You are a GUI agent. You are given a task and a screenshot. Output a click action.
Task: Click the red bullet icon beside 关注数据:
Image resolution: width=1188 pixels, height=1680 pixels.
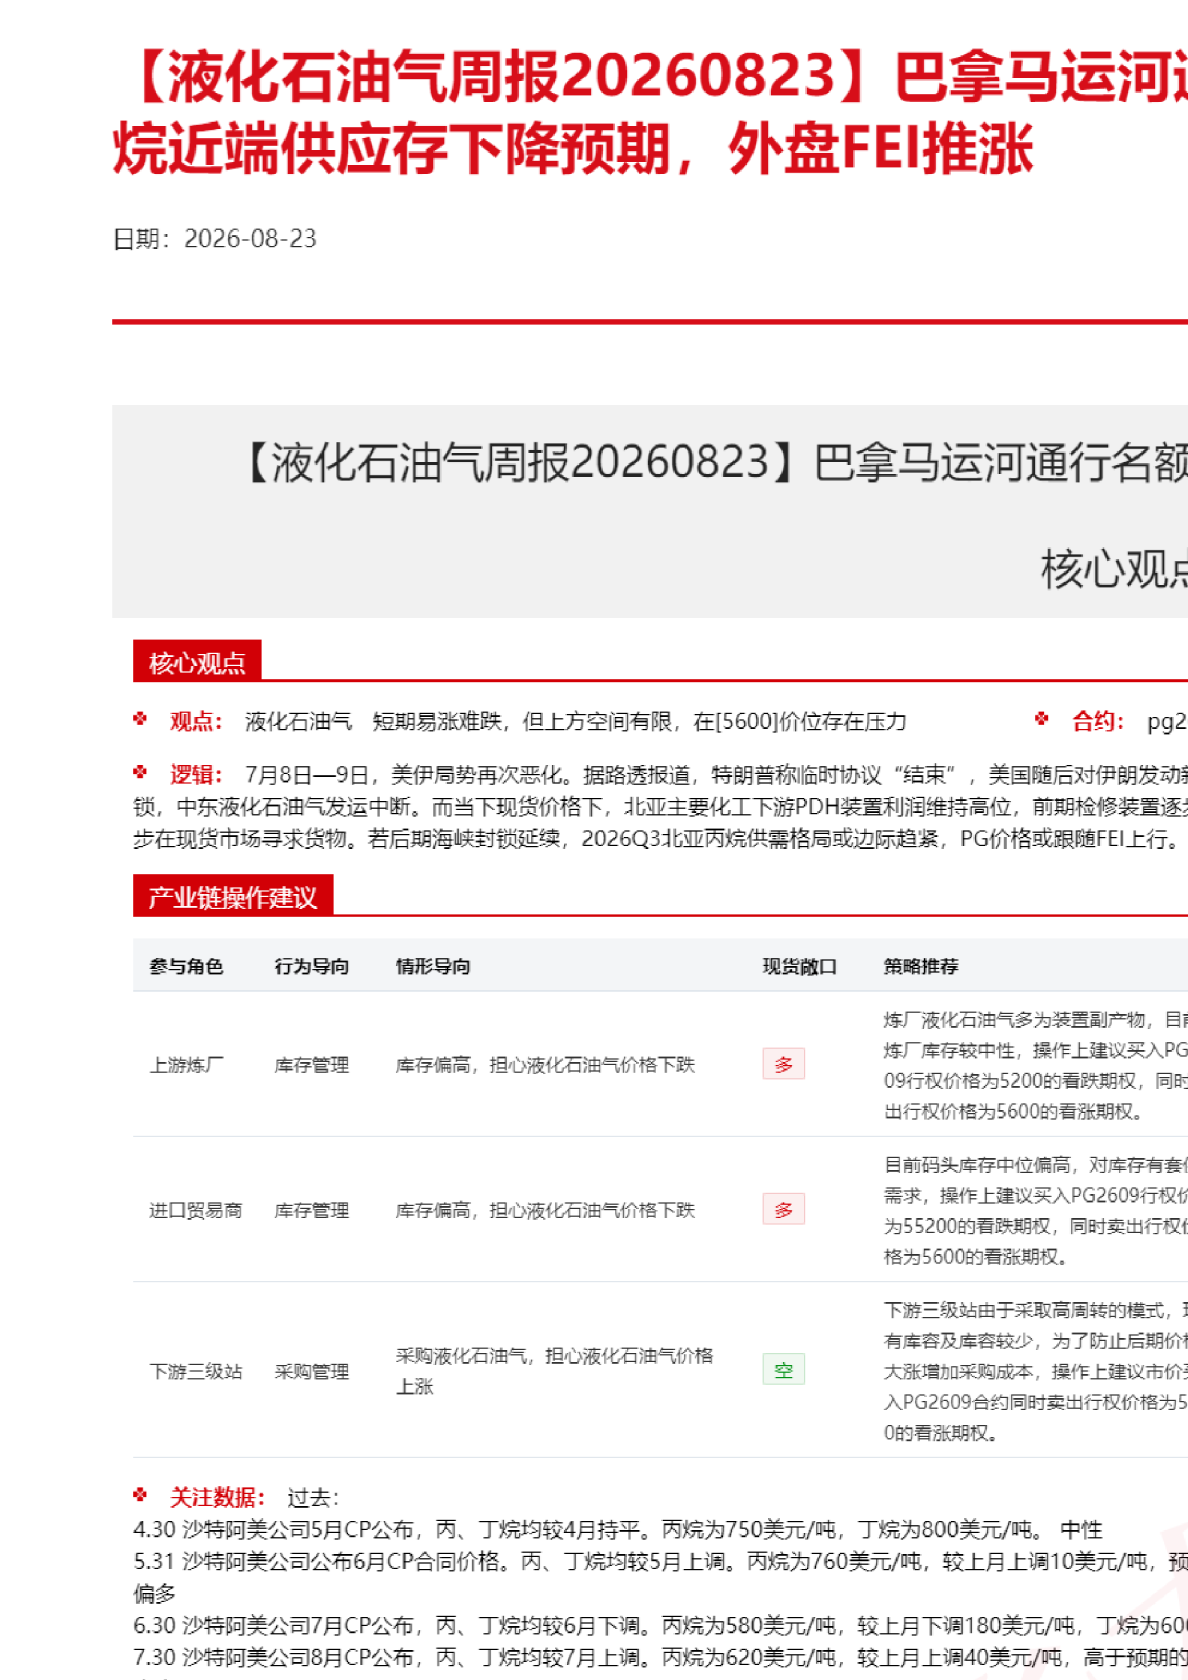[x=141, y=1495]
